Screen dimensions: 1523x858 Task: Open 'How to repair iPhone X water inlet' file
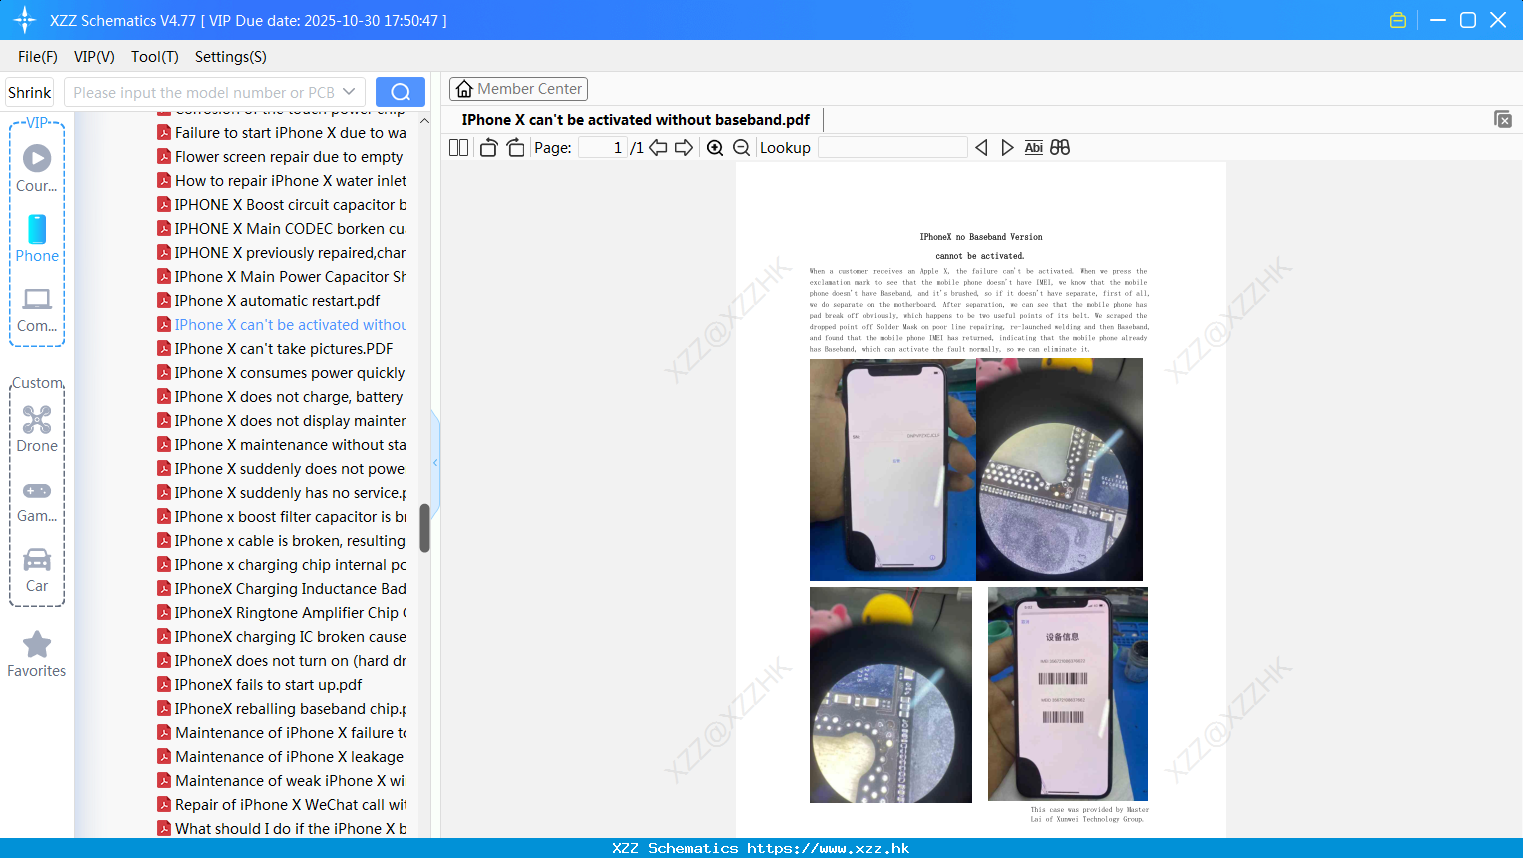point(282,180)
